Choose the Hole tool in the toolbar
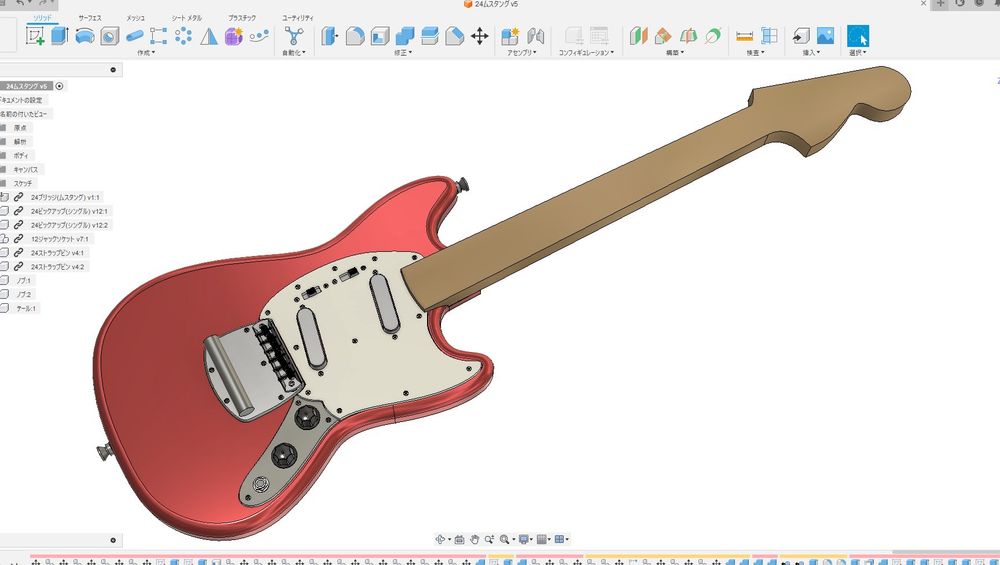 click(109, 36)
